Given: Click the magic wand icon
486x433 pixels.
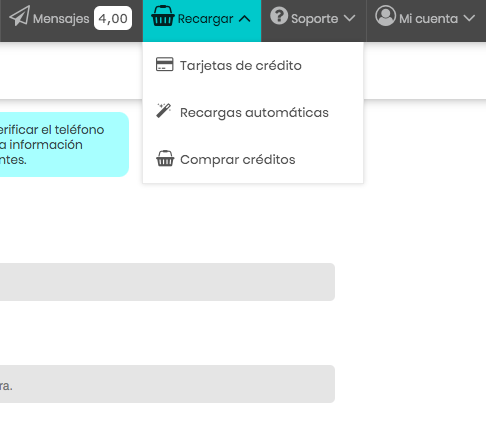Looking at the screenshot, I should coord(164,111).
